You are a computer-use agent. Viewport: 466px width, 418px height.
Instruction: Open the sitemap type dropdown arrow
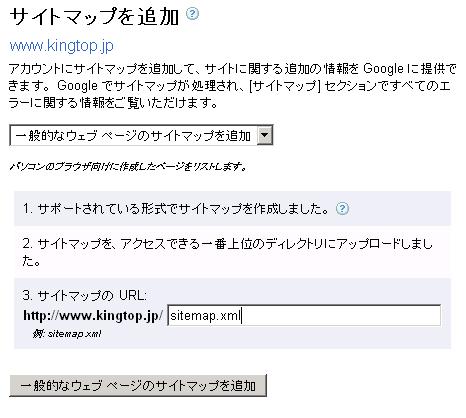(265, 135)
